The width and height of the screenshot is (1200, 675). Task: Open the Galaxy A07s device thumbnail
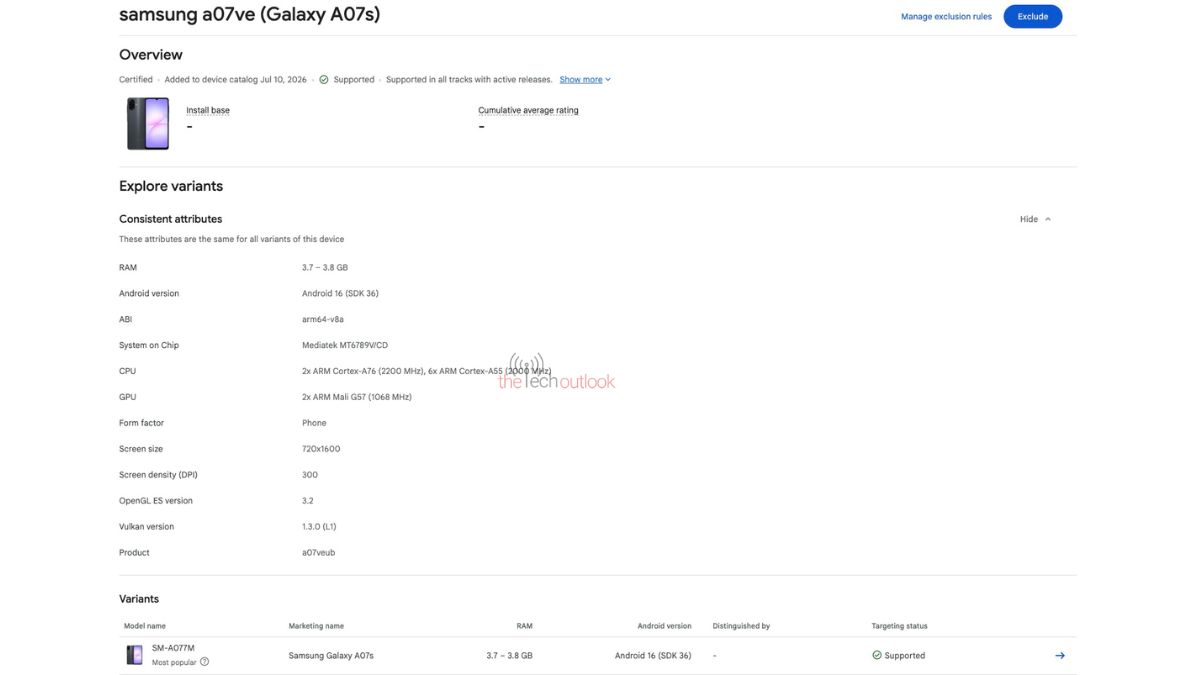[x=148, y=124]
